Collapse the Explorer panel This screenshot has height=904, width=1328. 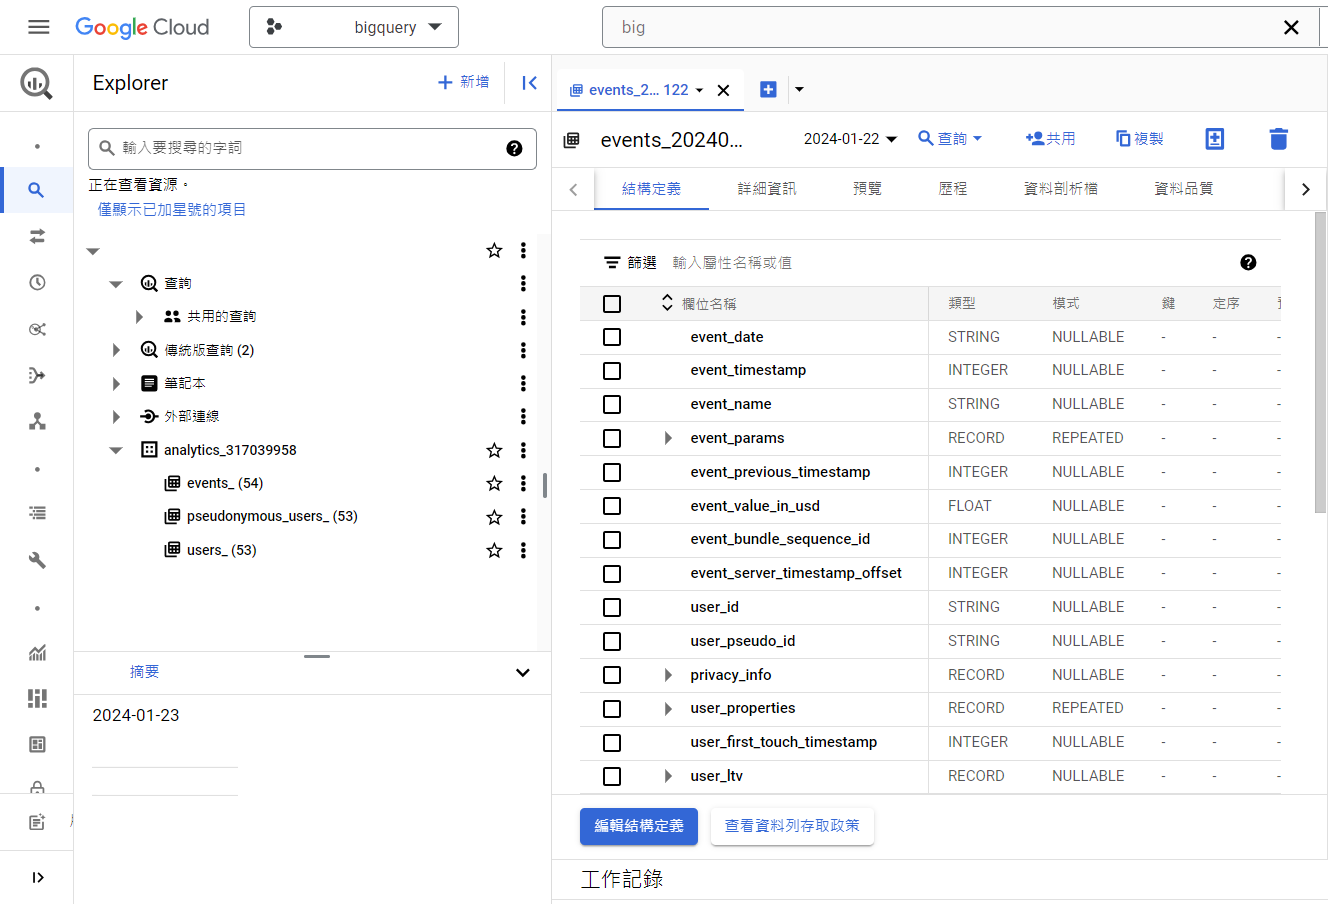click(x=529, y=83)
